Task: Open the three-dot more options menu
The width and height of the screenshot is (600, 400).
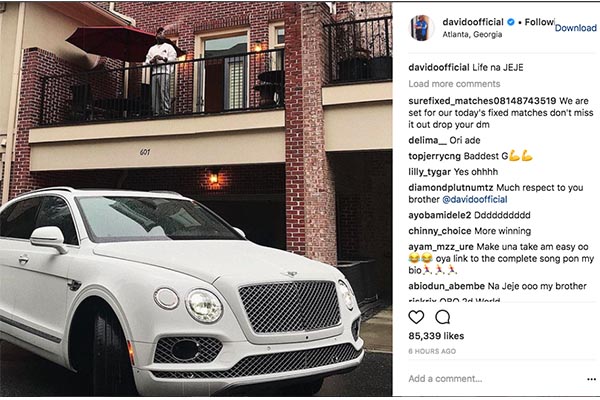Action: [591, 379]
